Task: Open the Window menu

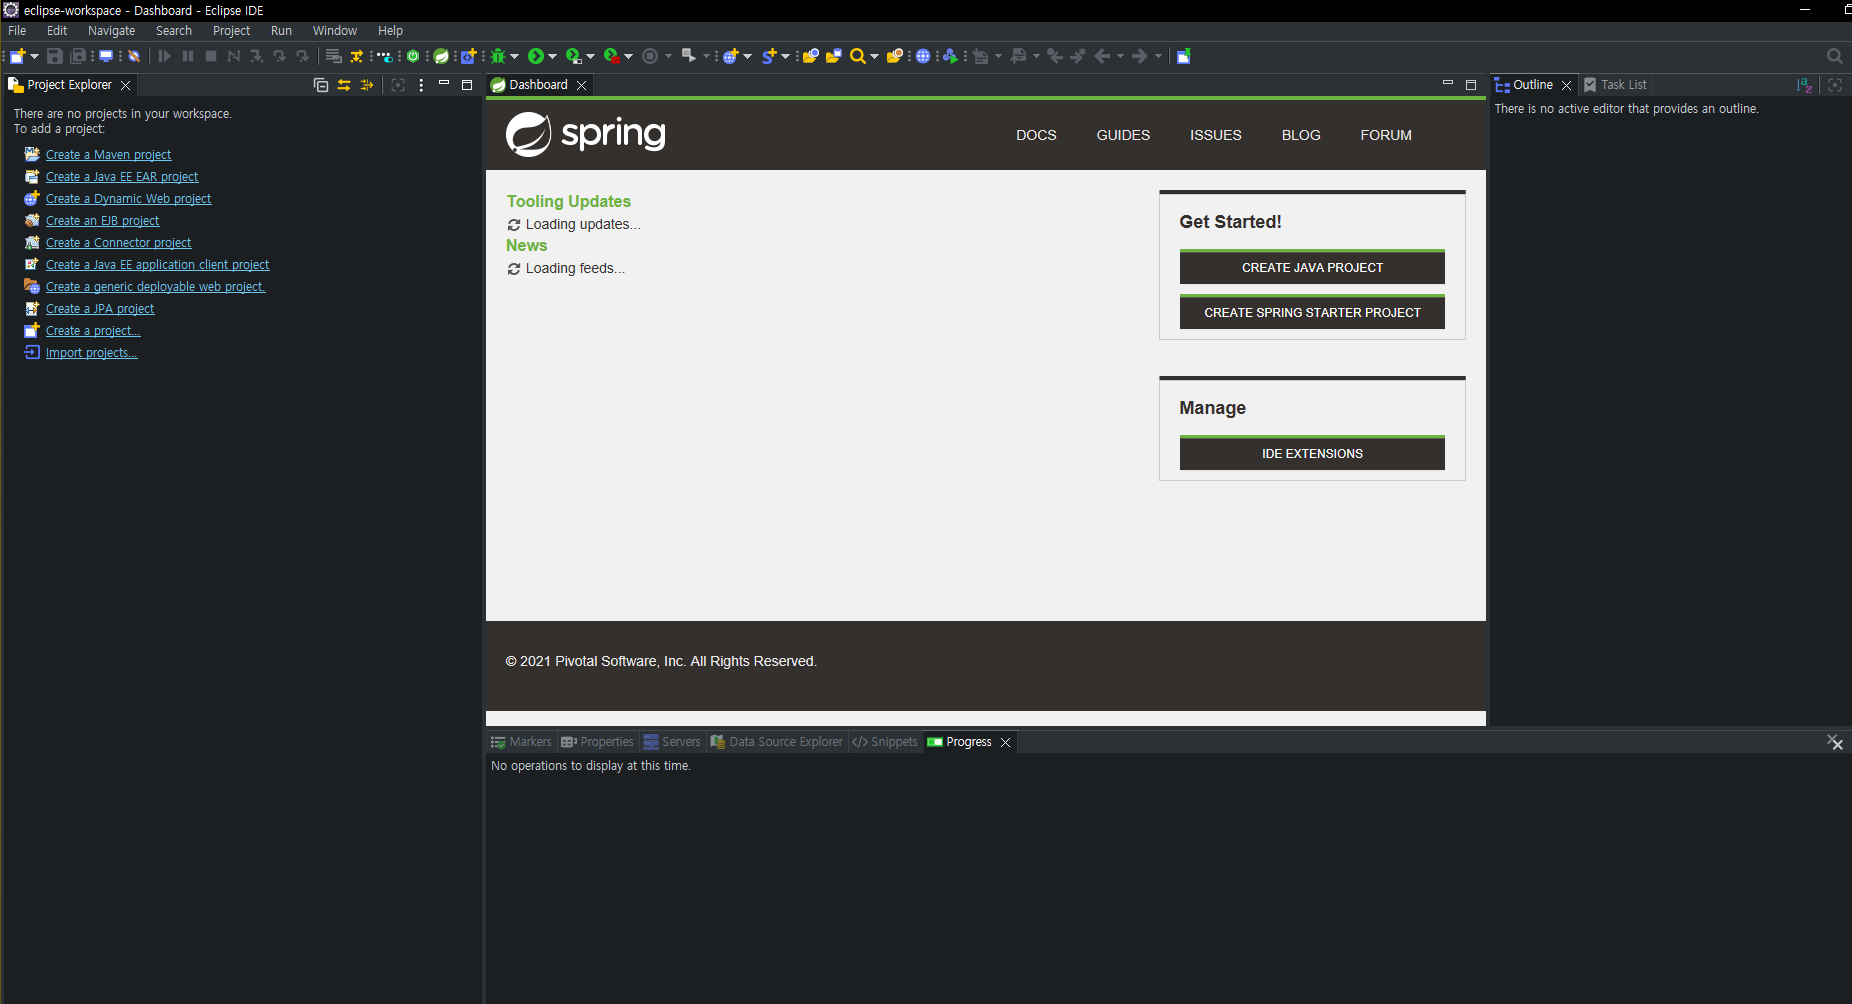Action: tap(334, 31)
